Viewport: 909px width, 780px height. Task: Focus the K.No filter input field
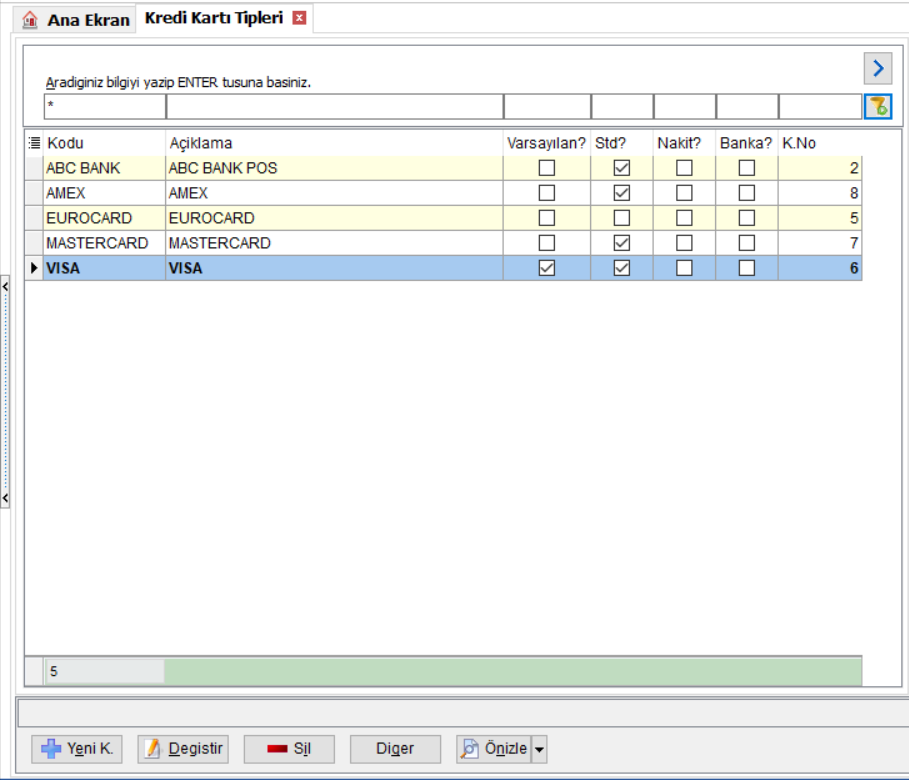(x=820, y=107)
